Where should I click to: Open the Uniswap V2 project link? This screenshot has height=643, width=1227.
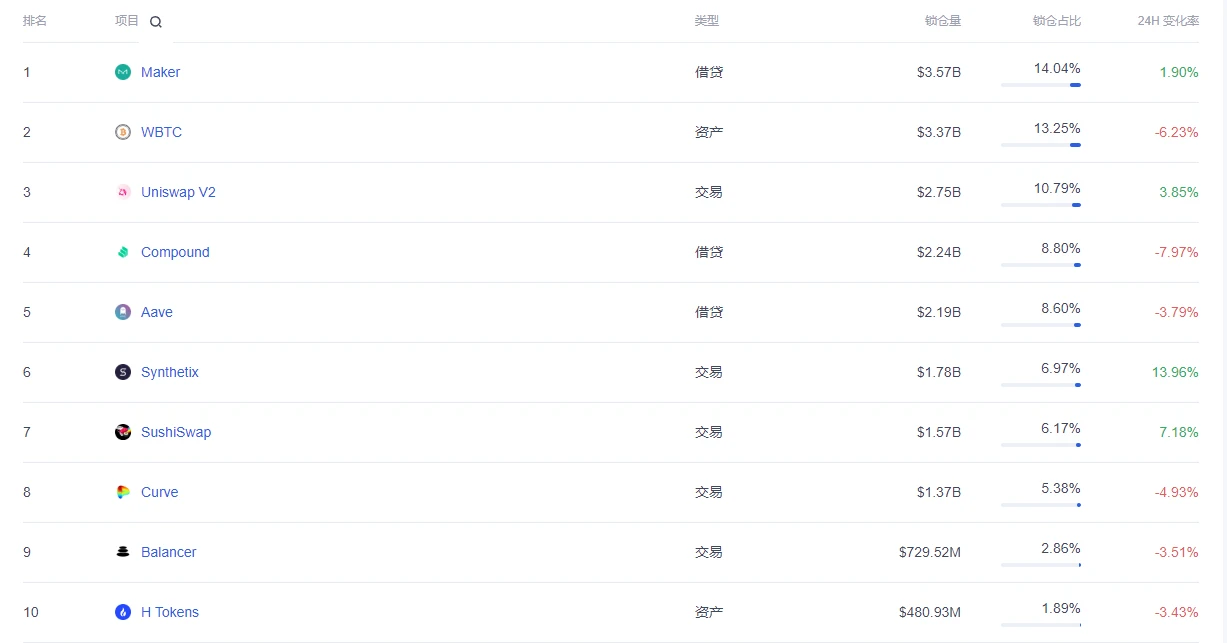pyautogui.click(x=178, y=192)
